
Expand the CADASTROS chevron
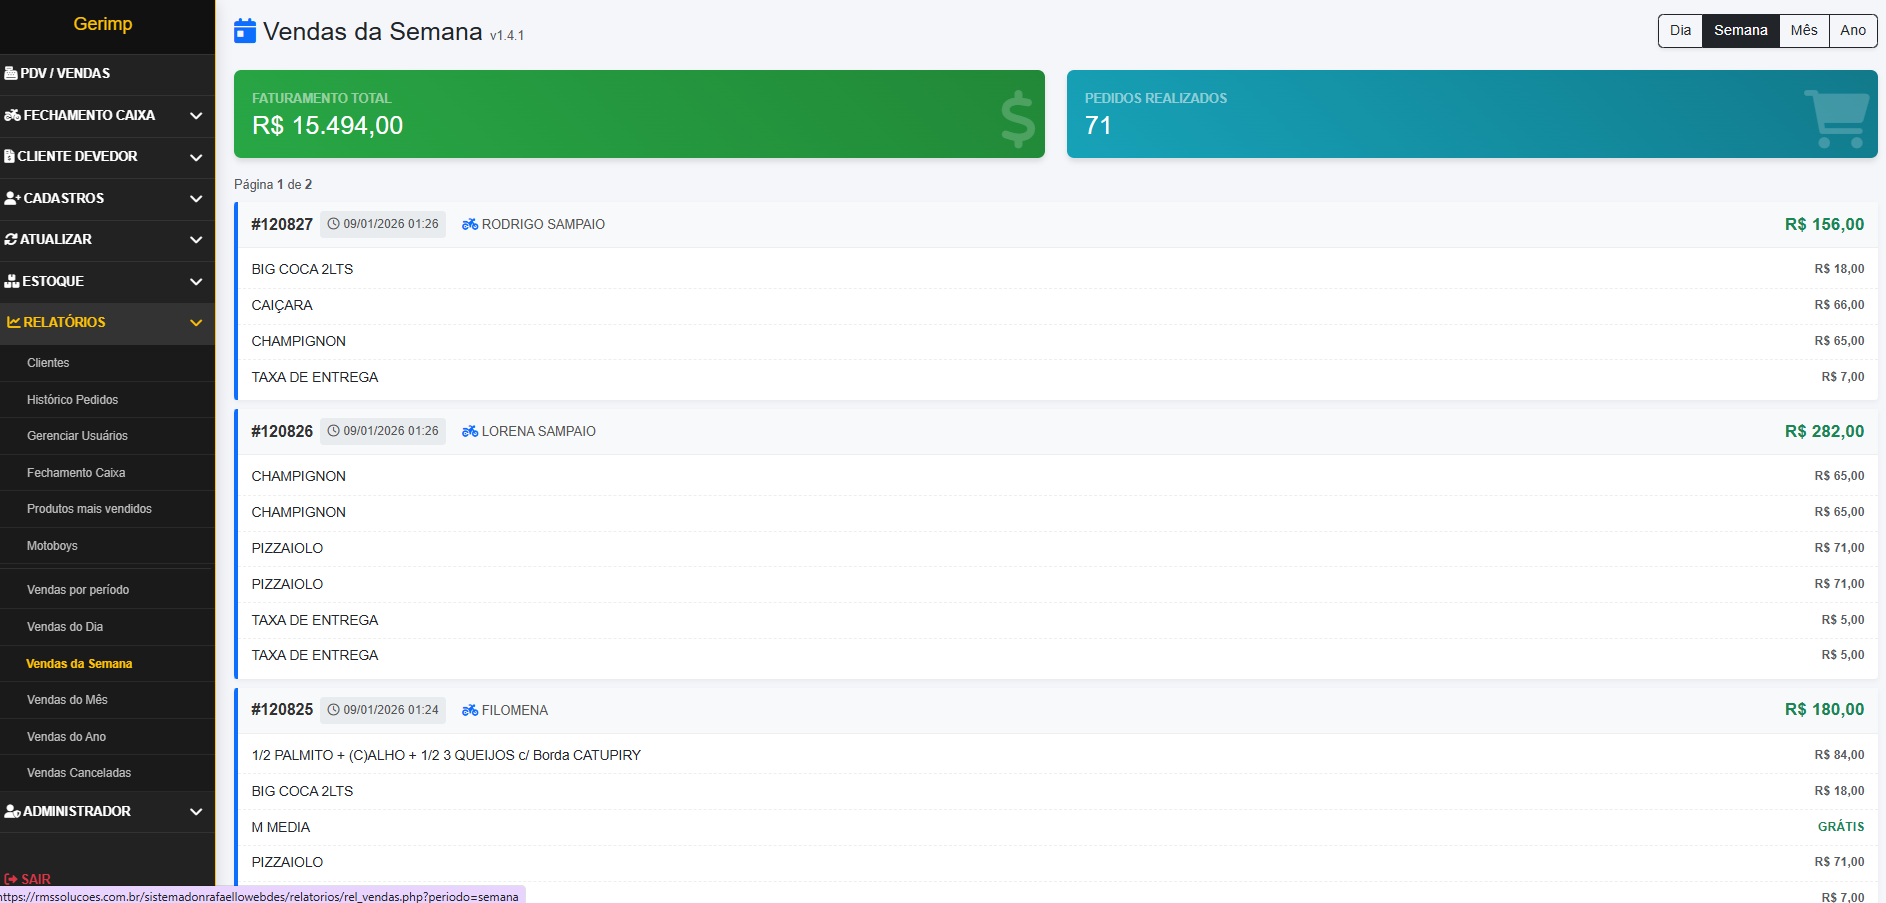coord(196,199)
